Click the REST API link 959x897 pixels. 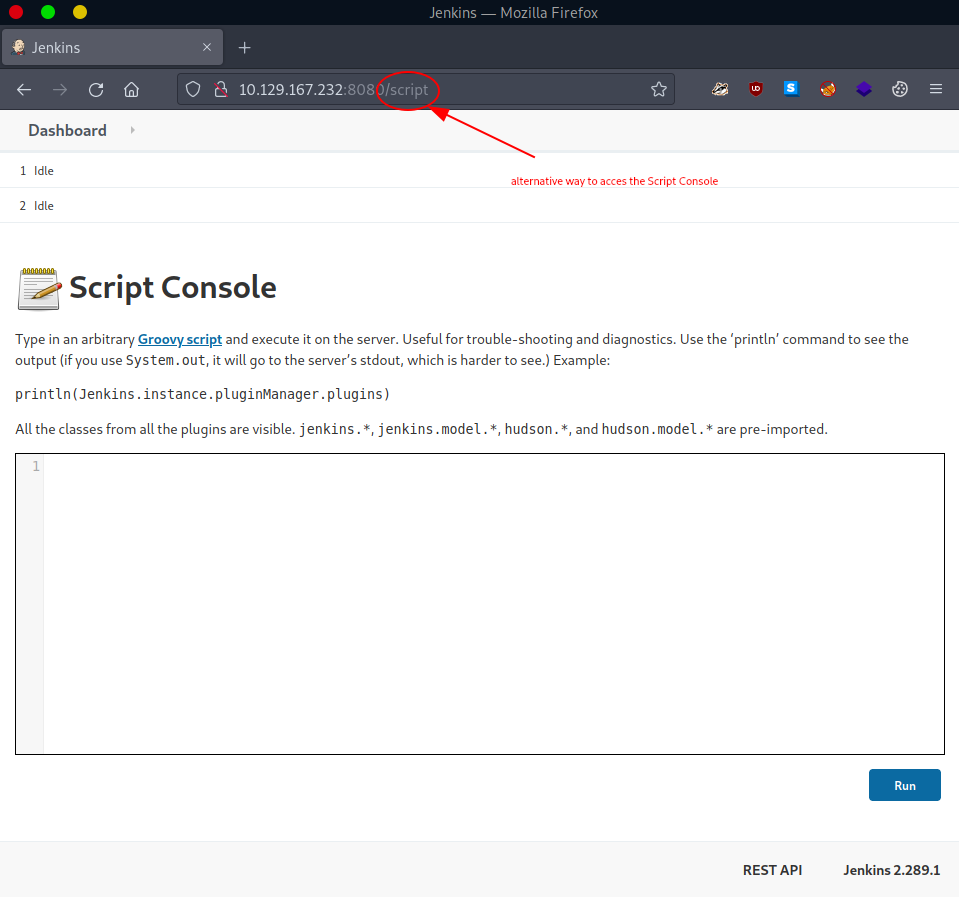click(x=772, y=870)
